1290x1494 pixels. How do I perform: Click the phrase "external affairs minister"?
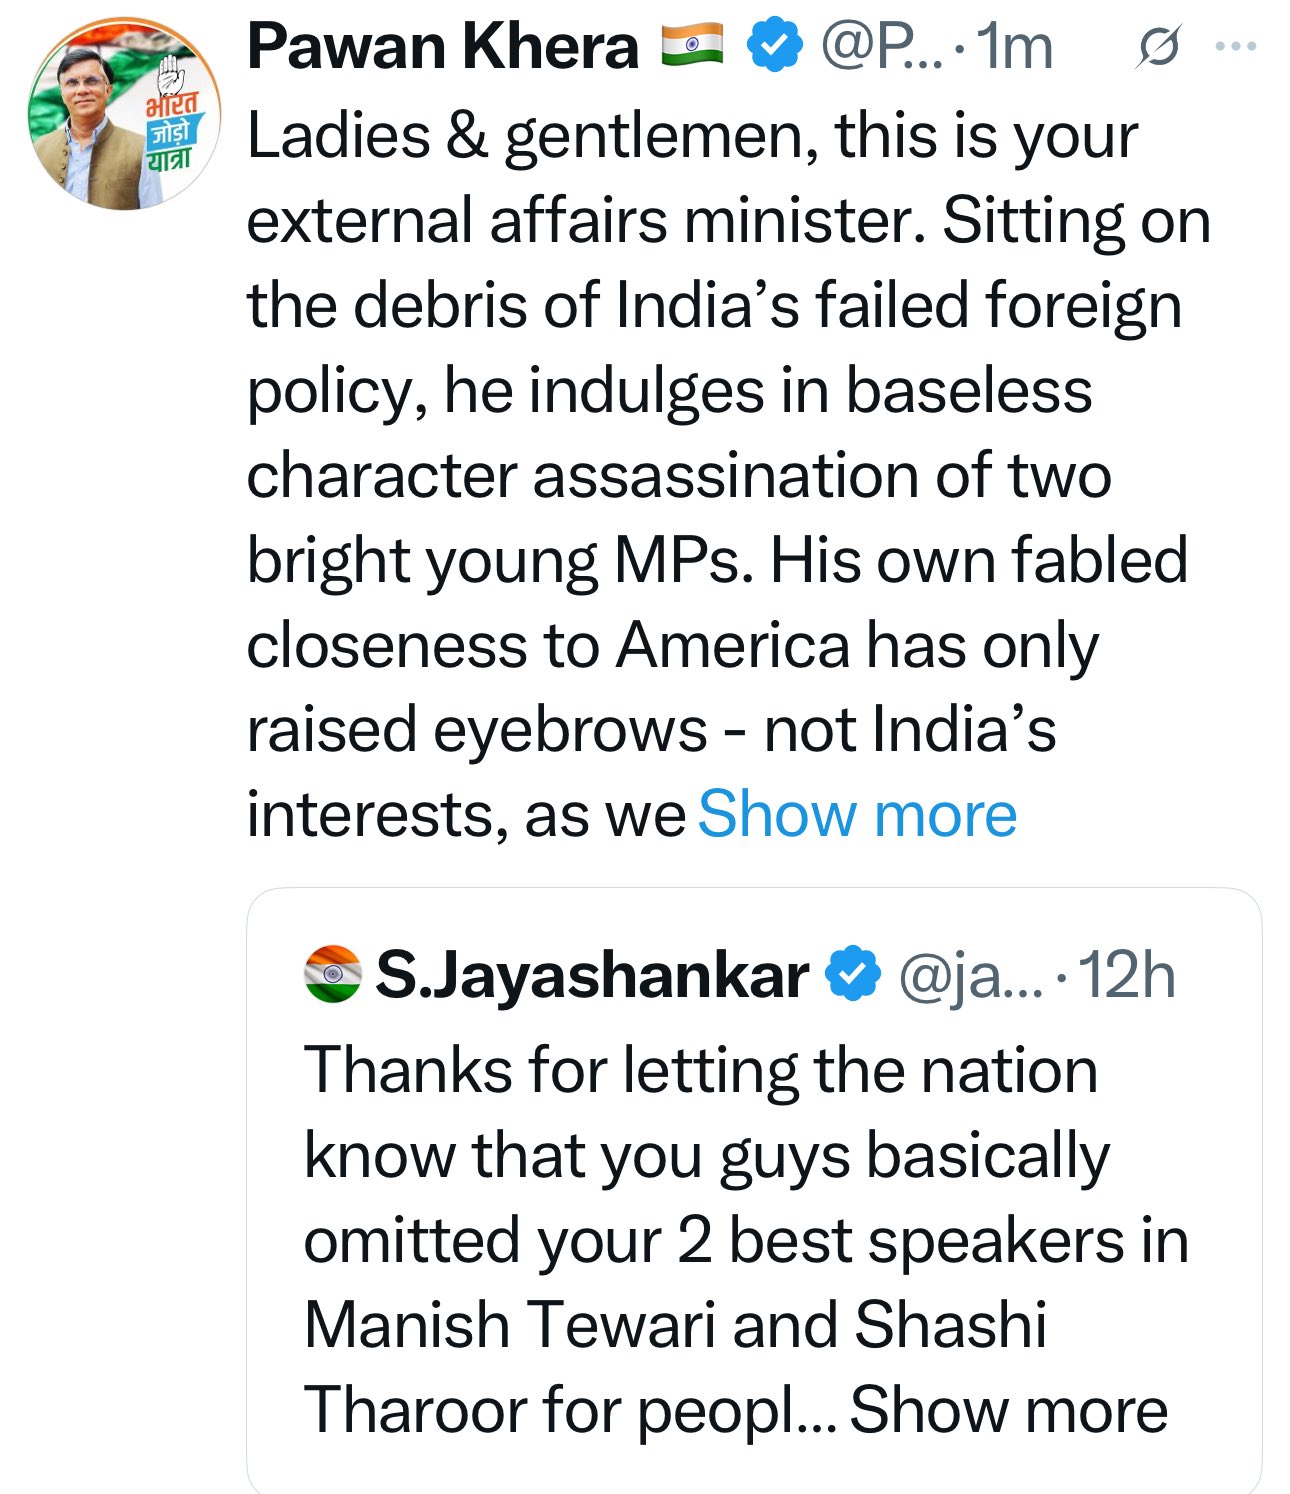pos(585,221)
